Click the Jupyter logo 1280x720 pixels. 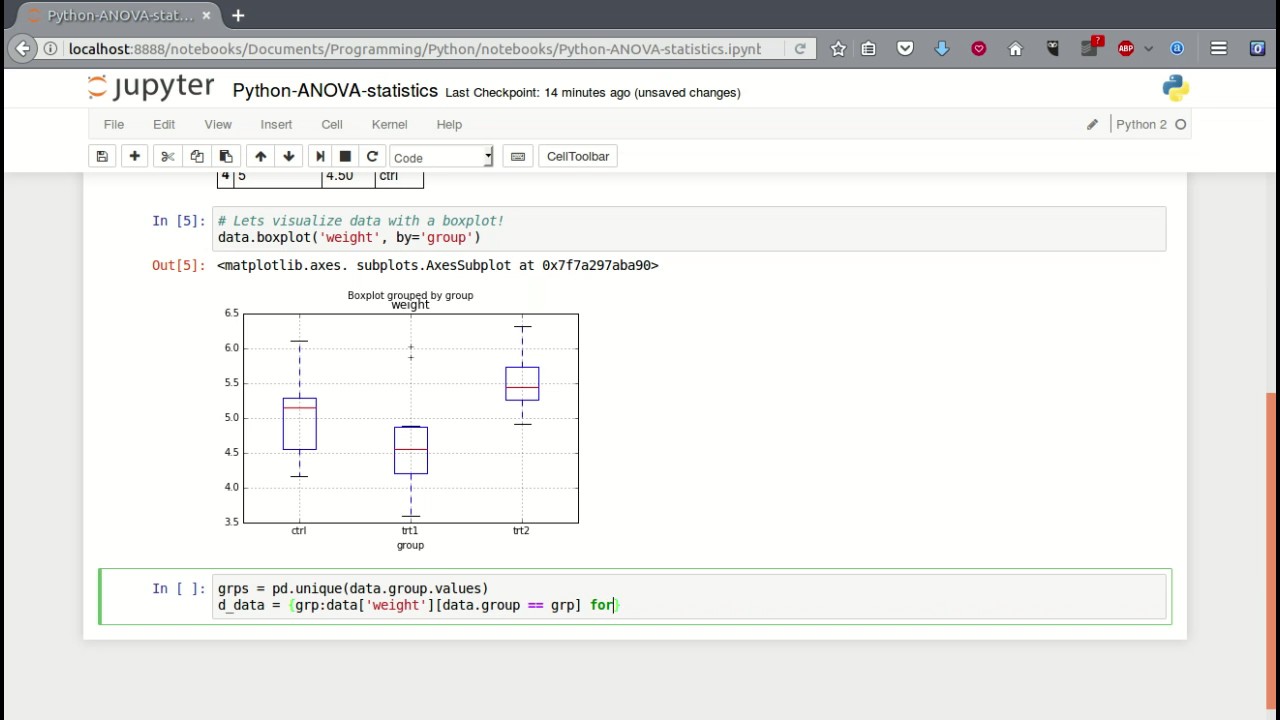151,88
